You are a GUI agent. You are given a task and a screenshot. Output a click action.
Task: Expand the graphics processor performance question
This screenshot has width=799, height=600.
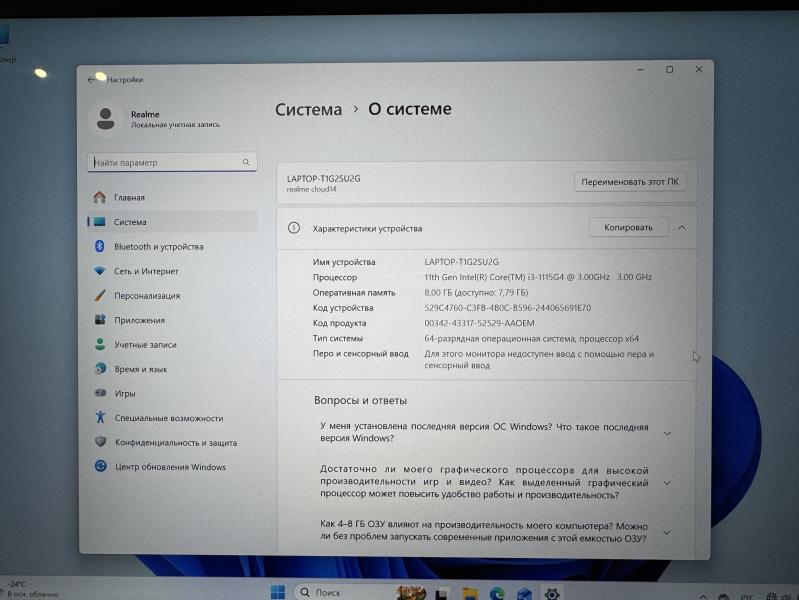667,483
